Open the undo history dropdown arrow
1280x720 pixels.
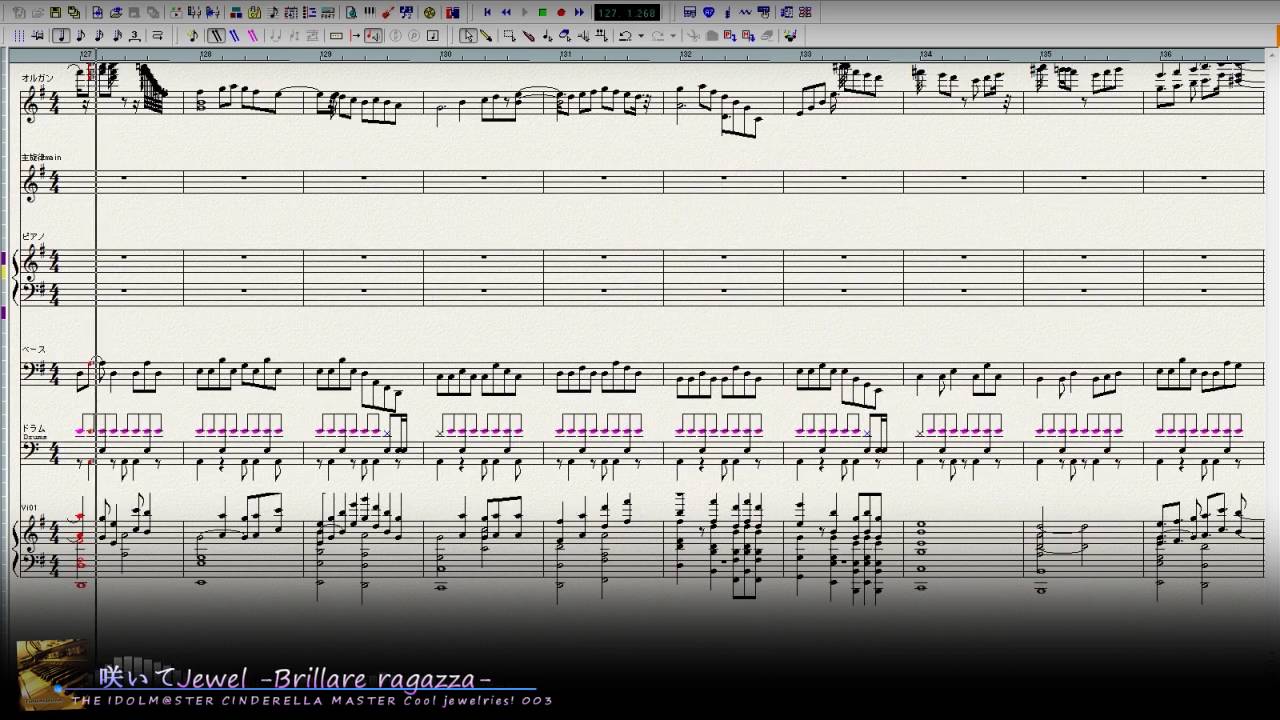coord(640,36)
